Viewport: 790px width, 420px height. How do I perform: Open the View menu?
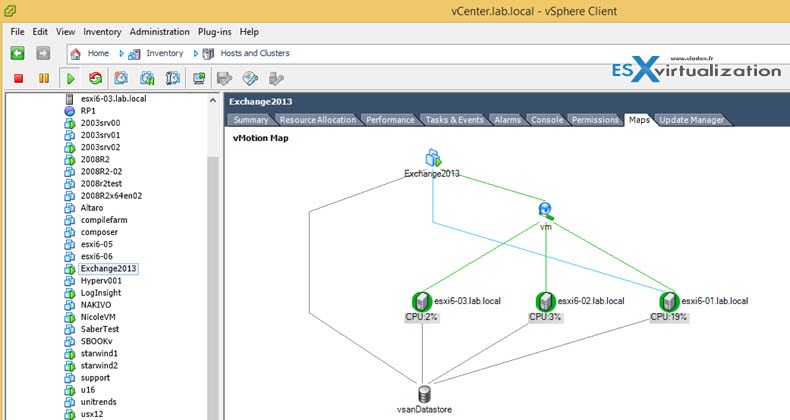(x=65, y=32)
